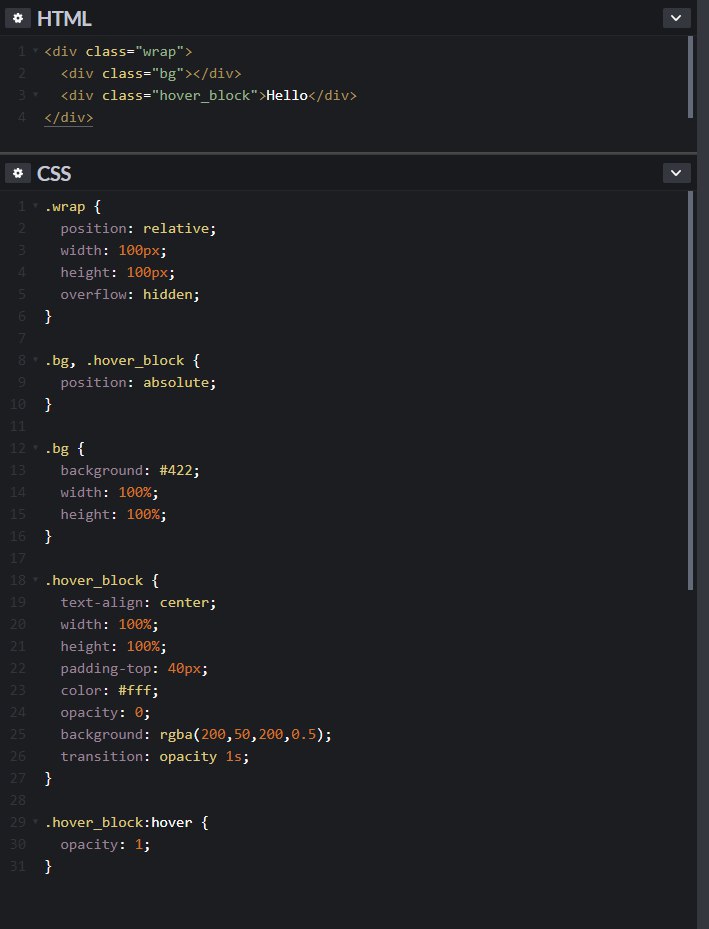Click the "transition: opacity 1s;" declaration
This screenshot has height=929, width=709.
coord(155,757)
